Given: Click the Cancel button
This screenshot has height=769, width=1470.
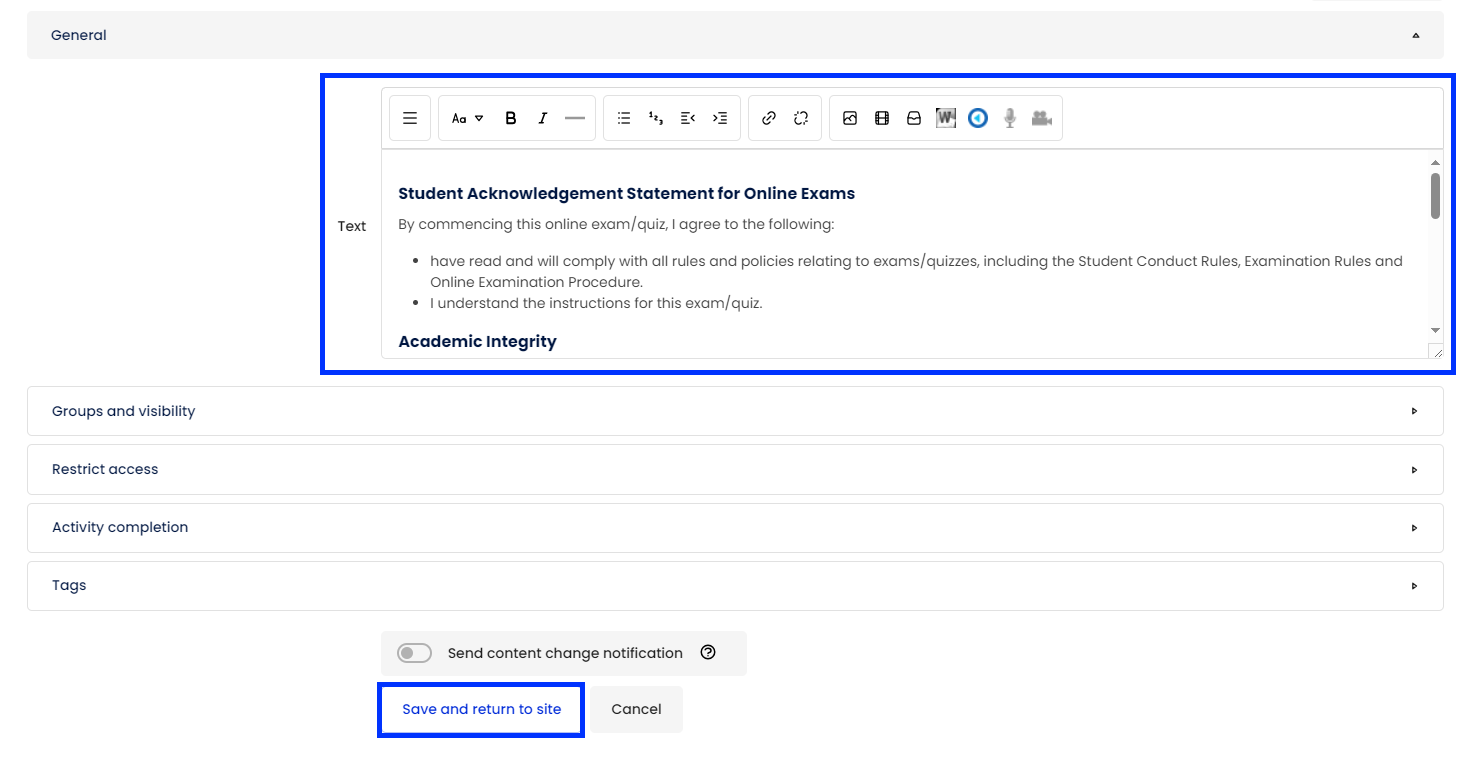Looking at the screenshot, I should (x=636, y=709).
